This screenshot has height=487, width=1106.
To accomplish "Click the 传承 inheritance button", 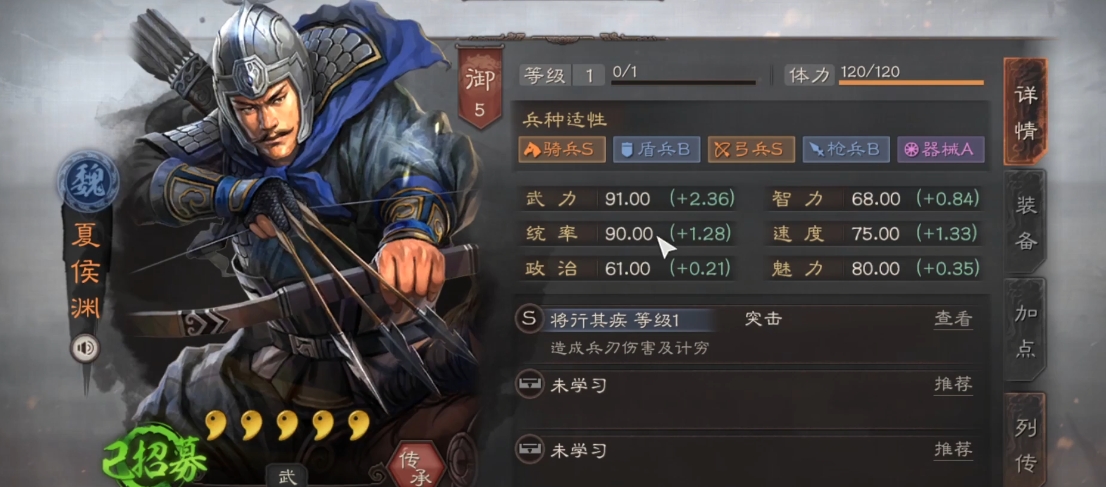I will pyautogui.click(x=416, y=463).
